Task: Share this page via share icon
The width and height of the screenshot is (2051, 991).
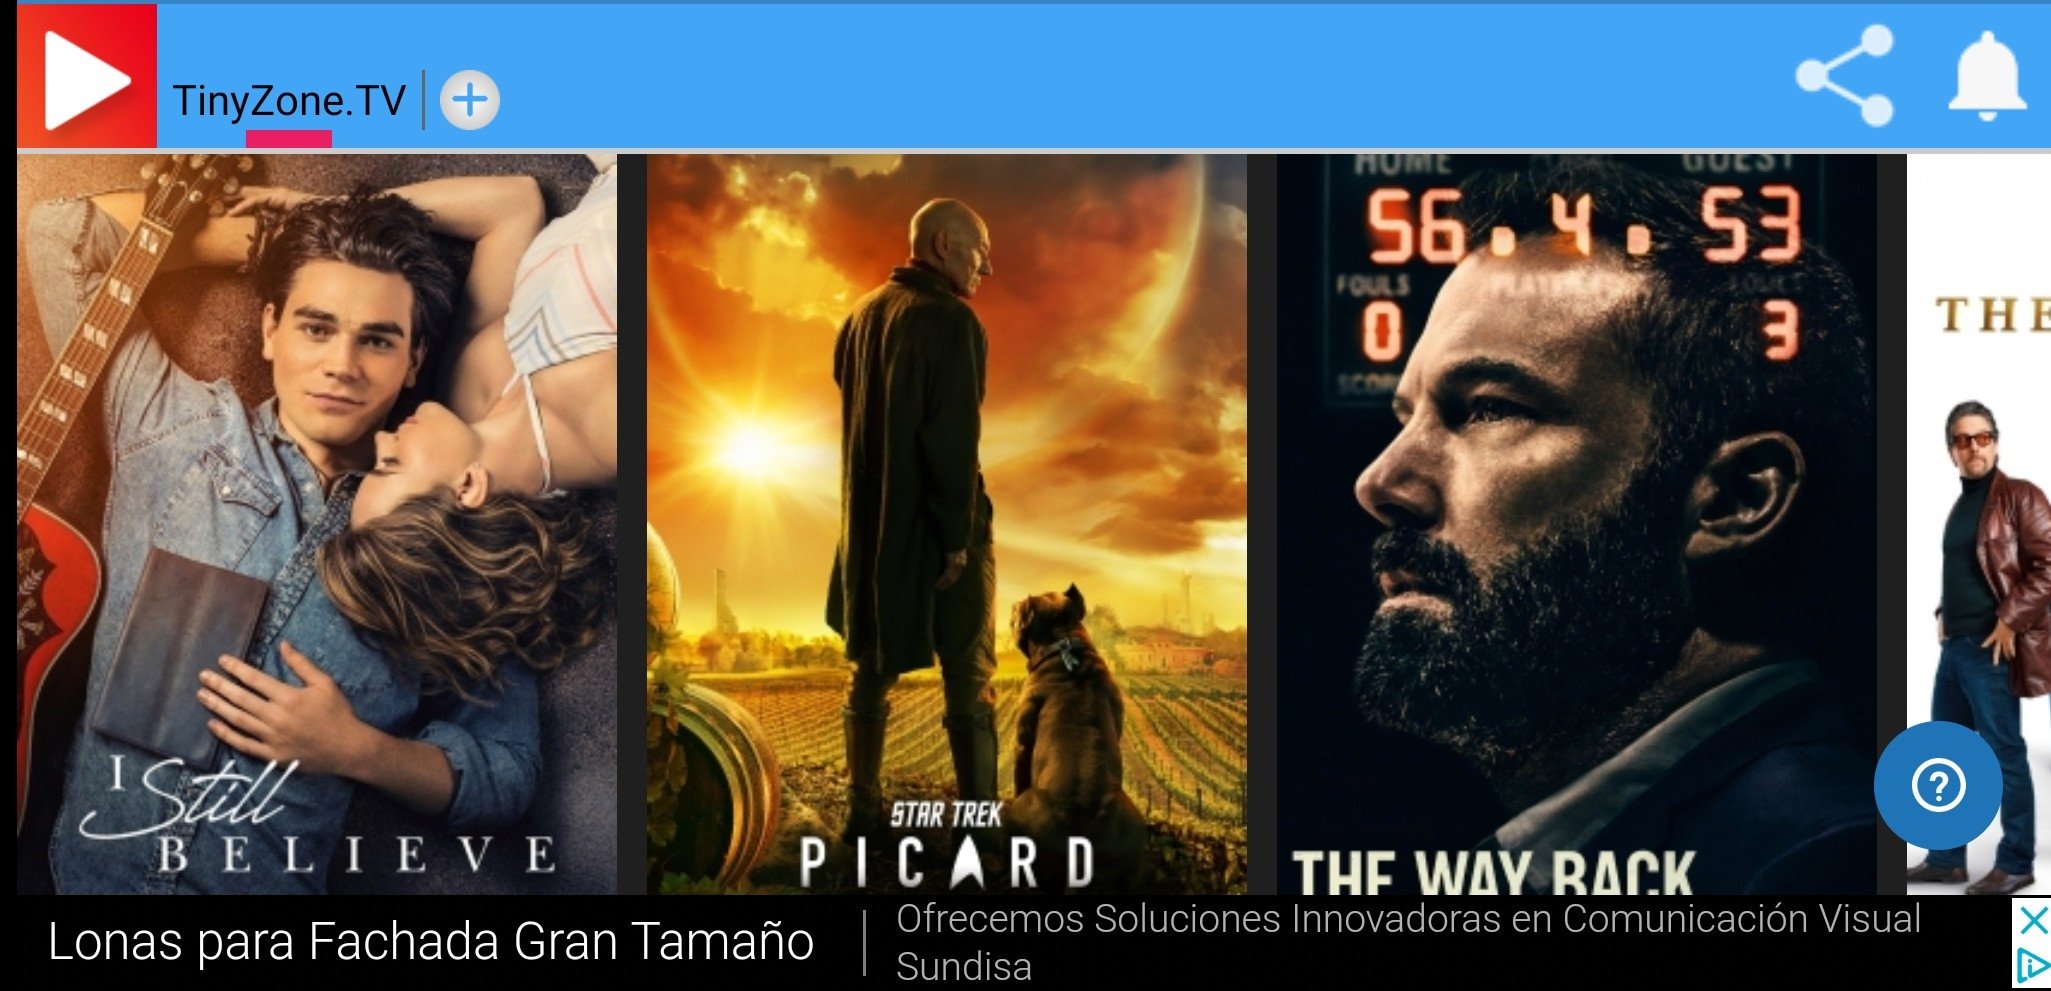Action: point(1845,76)
